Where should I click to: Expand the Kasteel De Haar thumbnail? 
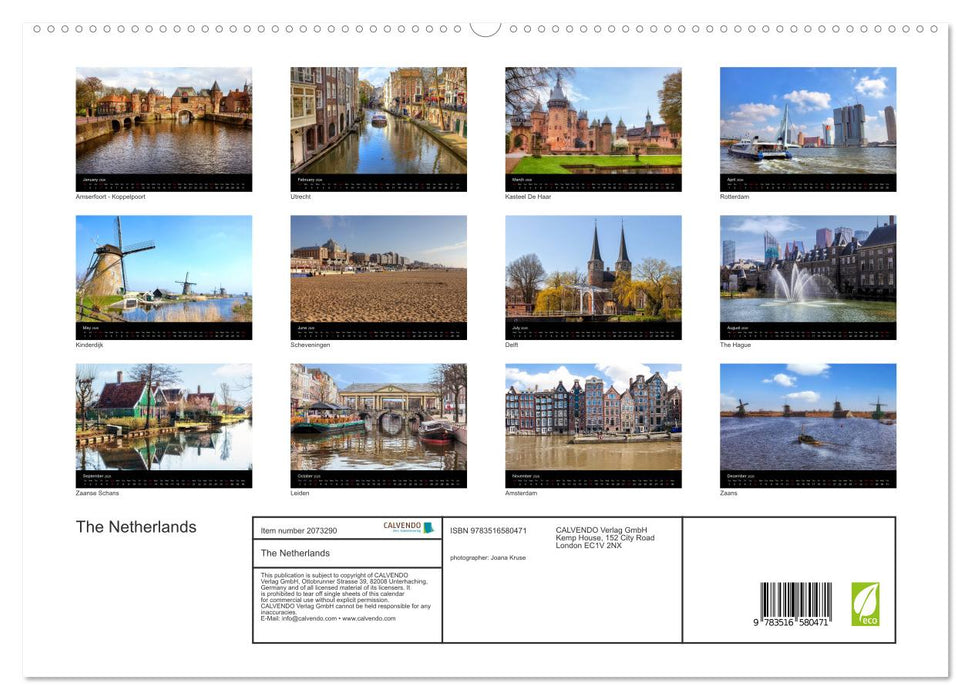[593, 127]
